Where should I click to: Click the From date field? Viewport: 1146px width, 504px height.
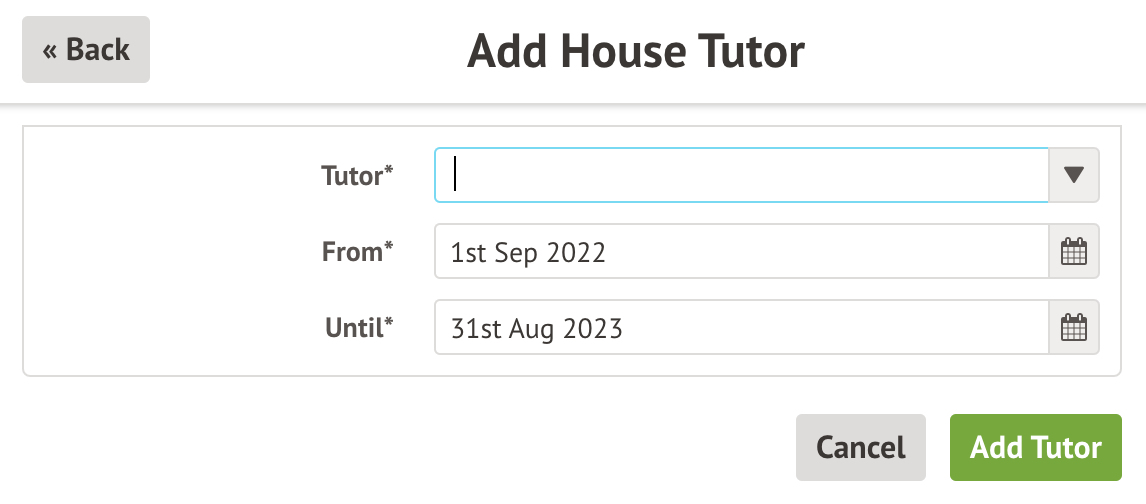click(740, 251)
